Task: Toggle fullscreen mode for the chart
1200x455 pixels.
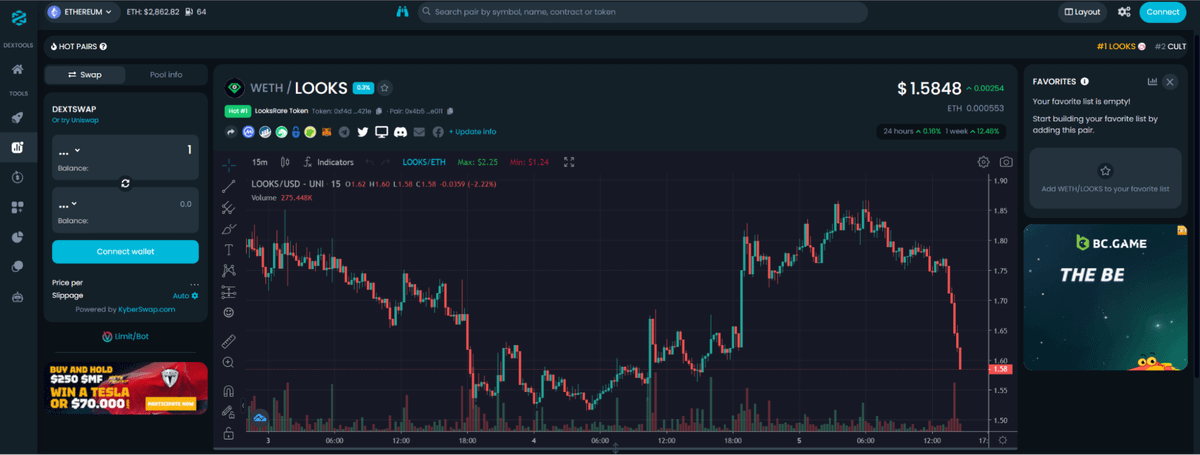Action: pyautogui.click(x=569, y=162)
